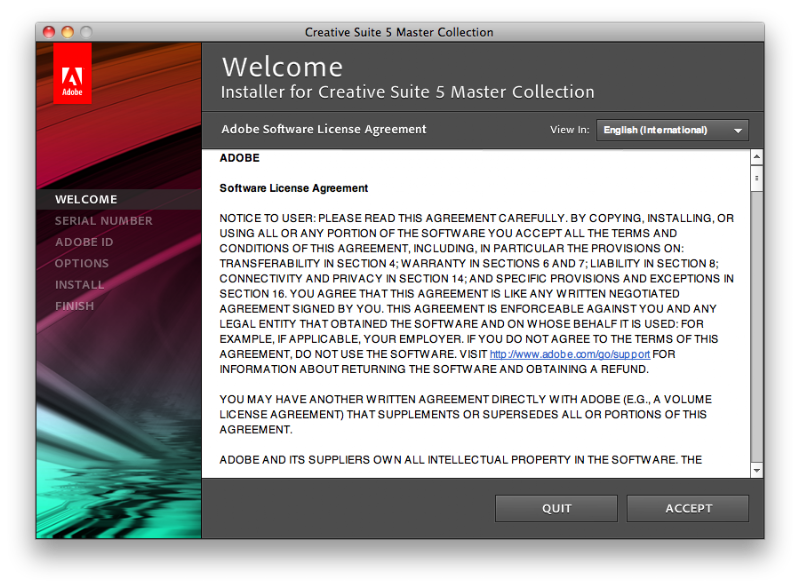Image resolution: width=800 pixels, height=588 pixels.
Task: Close the installer window with red button
Action: [x=49, y=32]
